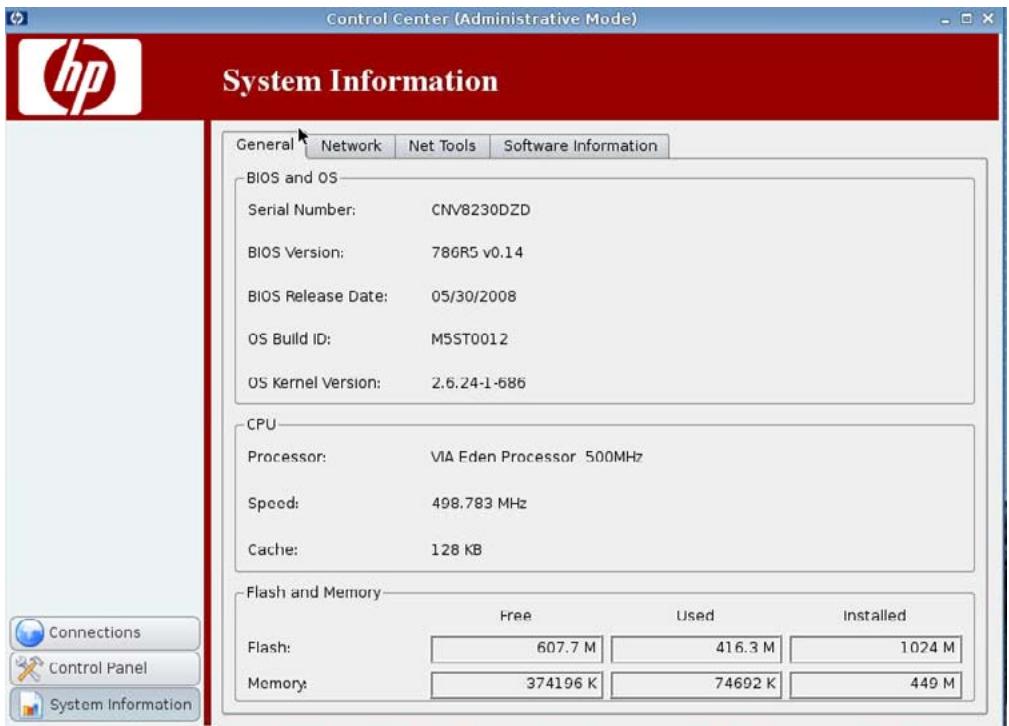Click the System Information chart icon

pyautogui.click(x=30, y=705)
